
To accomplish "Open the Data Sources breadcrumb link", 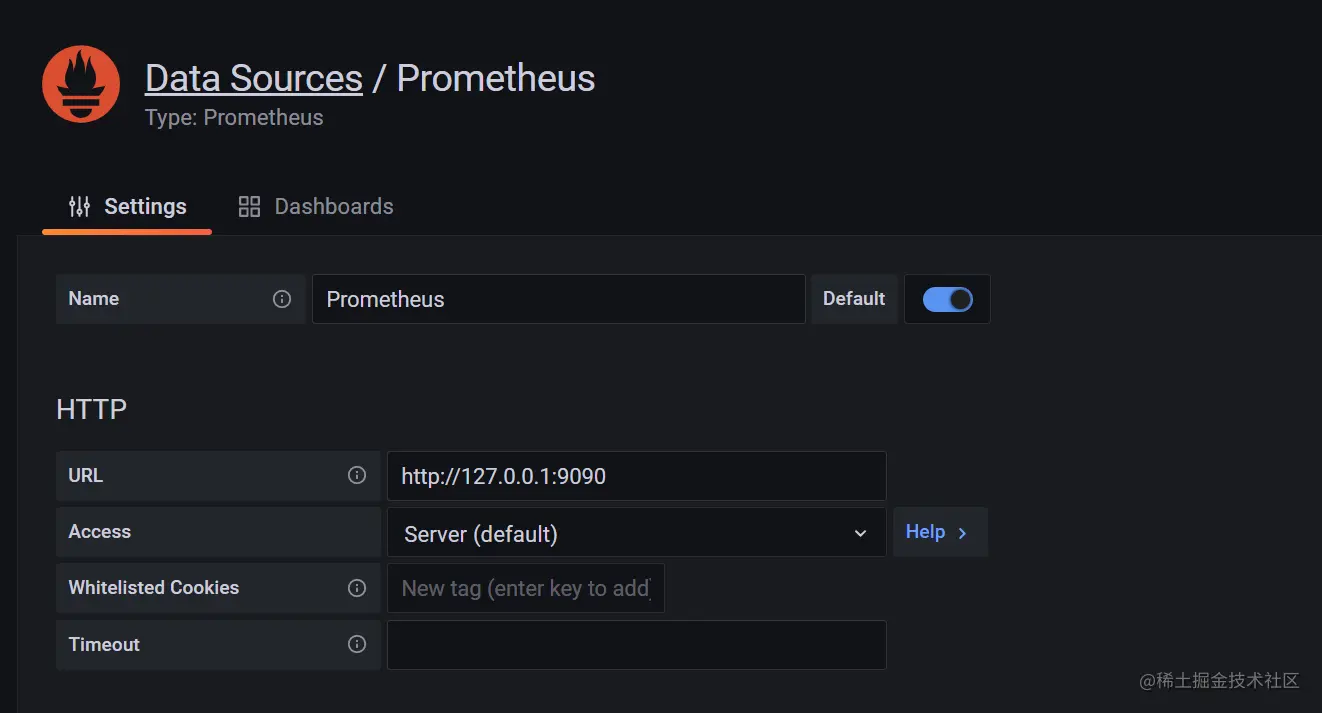I will (253, 78).
